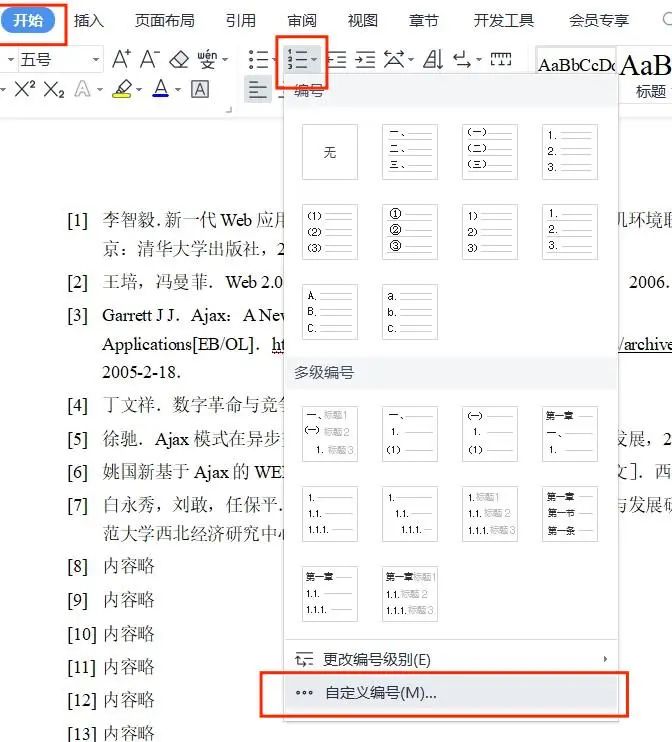Open the 插入 tab

click(88, 21)
